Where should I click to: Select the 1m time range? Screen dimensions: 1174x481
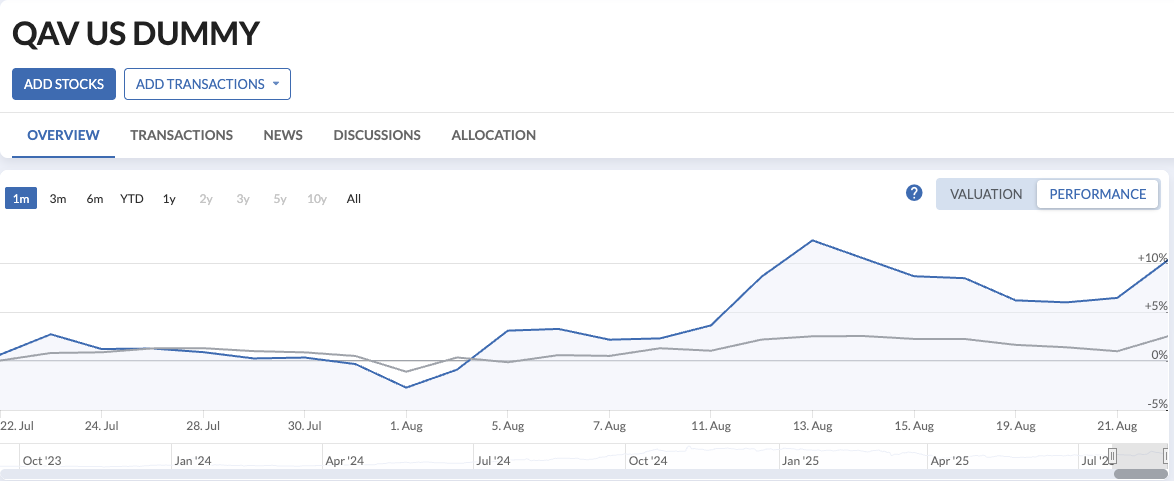21,199
